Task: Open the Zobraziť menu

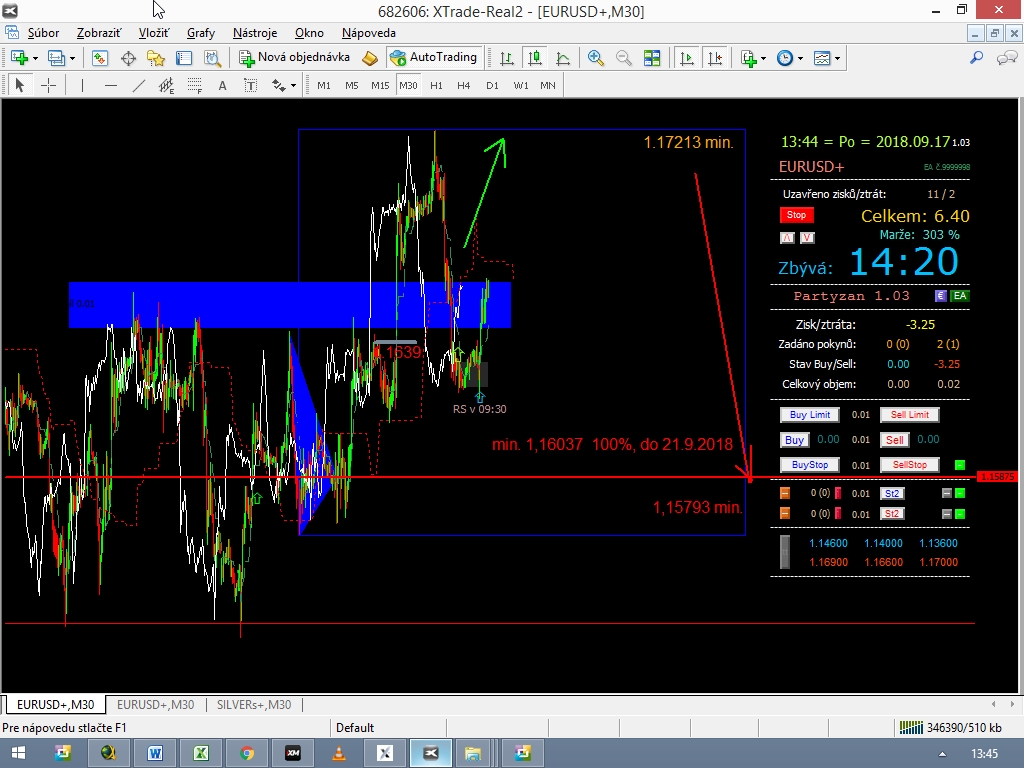Action: [99, 33]
